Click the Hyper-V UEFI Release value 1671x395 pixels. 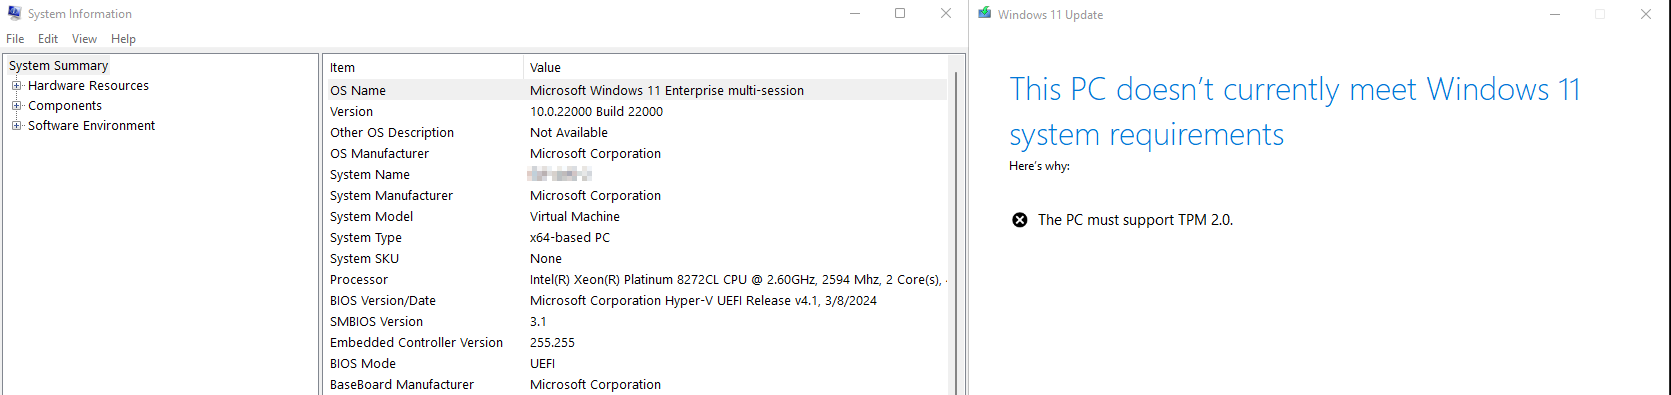[703, 301]
